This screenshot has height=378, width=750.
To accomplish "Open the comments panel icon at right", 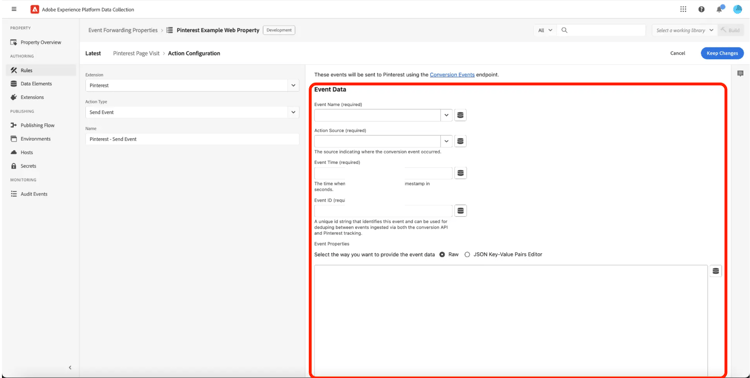I will click(740, 73).
